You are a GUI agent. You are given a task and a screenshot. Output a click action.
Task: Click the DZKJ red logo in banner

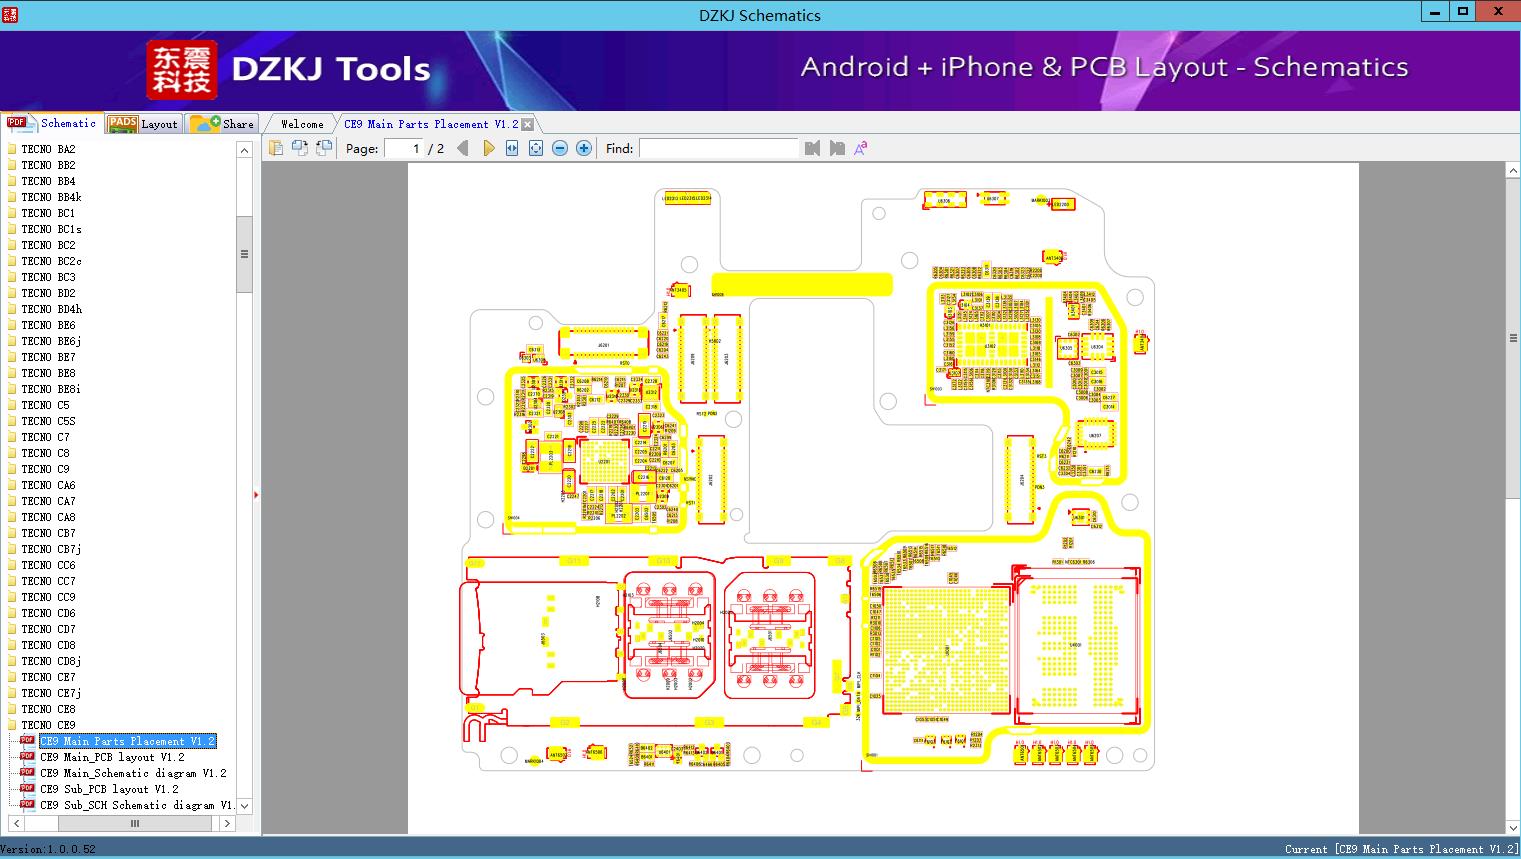182,70
